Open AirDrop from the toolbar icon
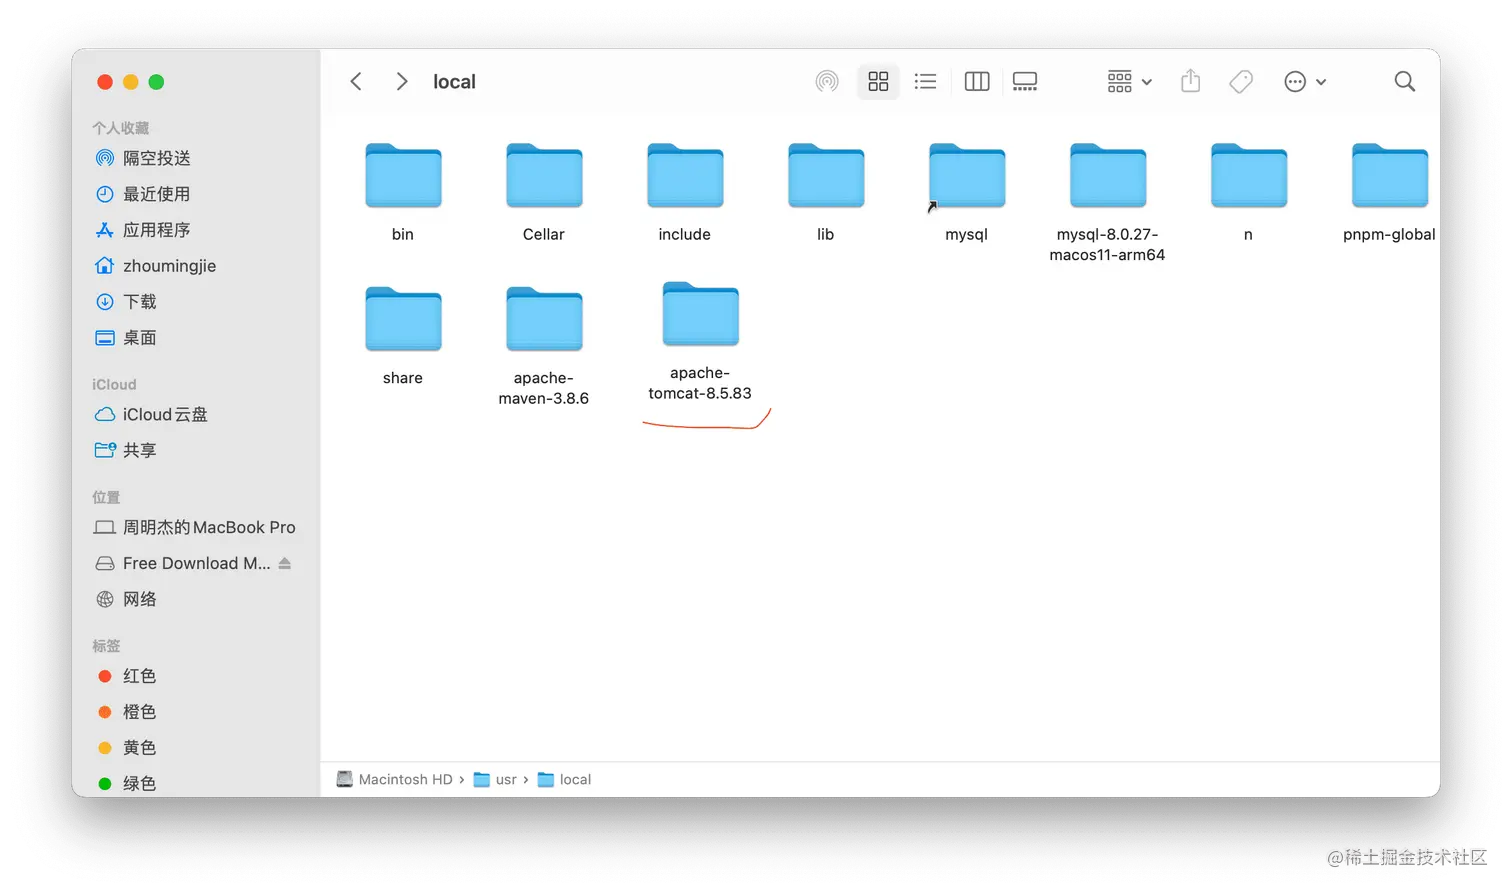The image size is (1512, 892). 827,82
